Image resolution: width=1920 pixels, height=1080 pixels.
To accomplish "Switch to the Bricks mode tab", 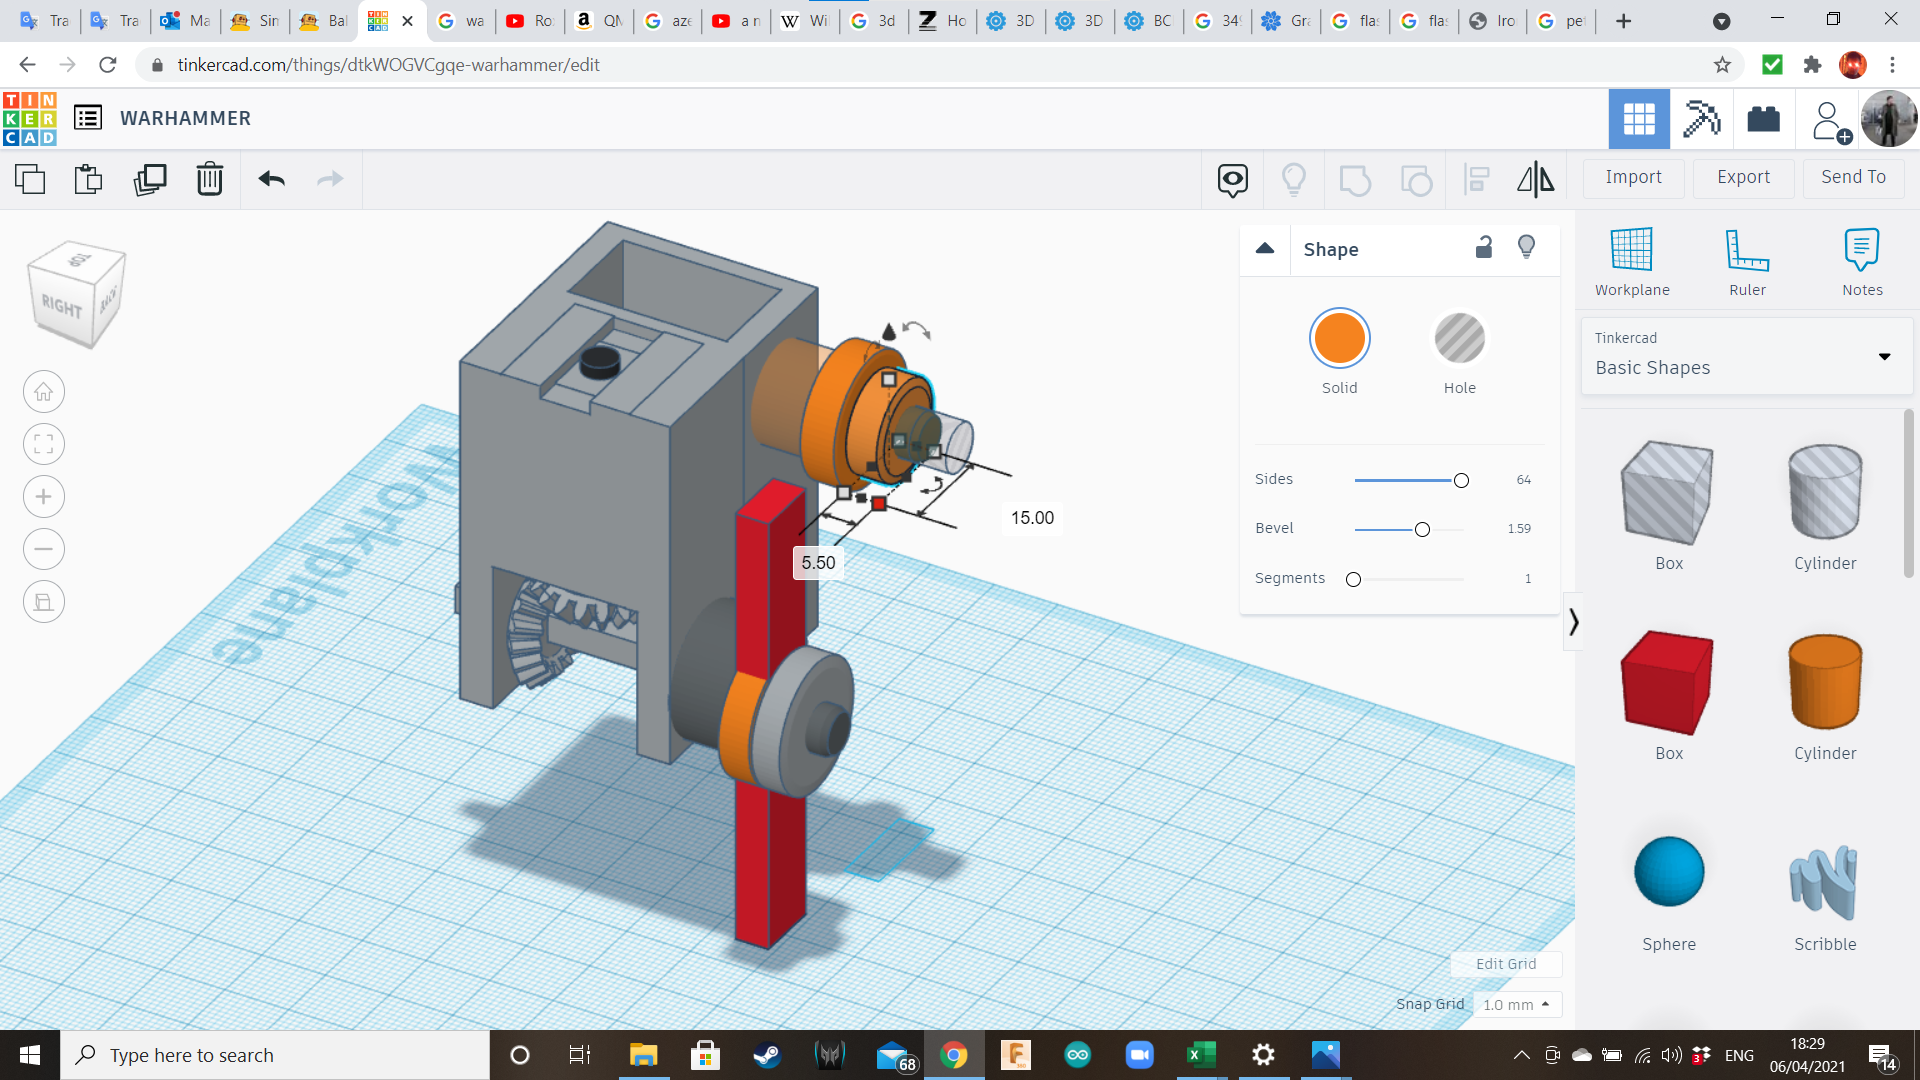I will 1763,119.
